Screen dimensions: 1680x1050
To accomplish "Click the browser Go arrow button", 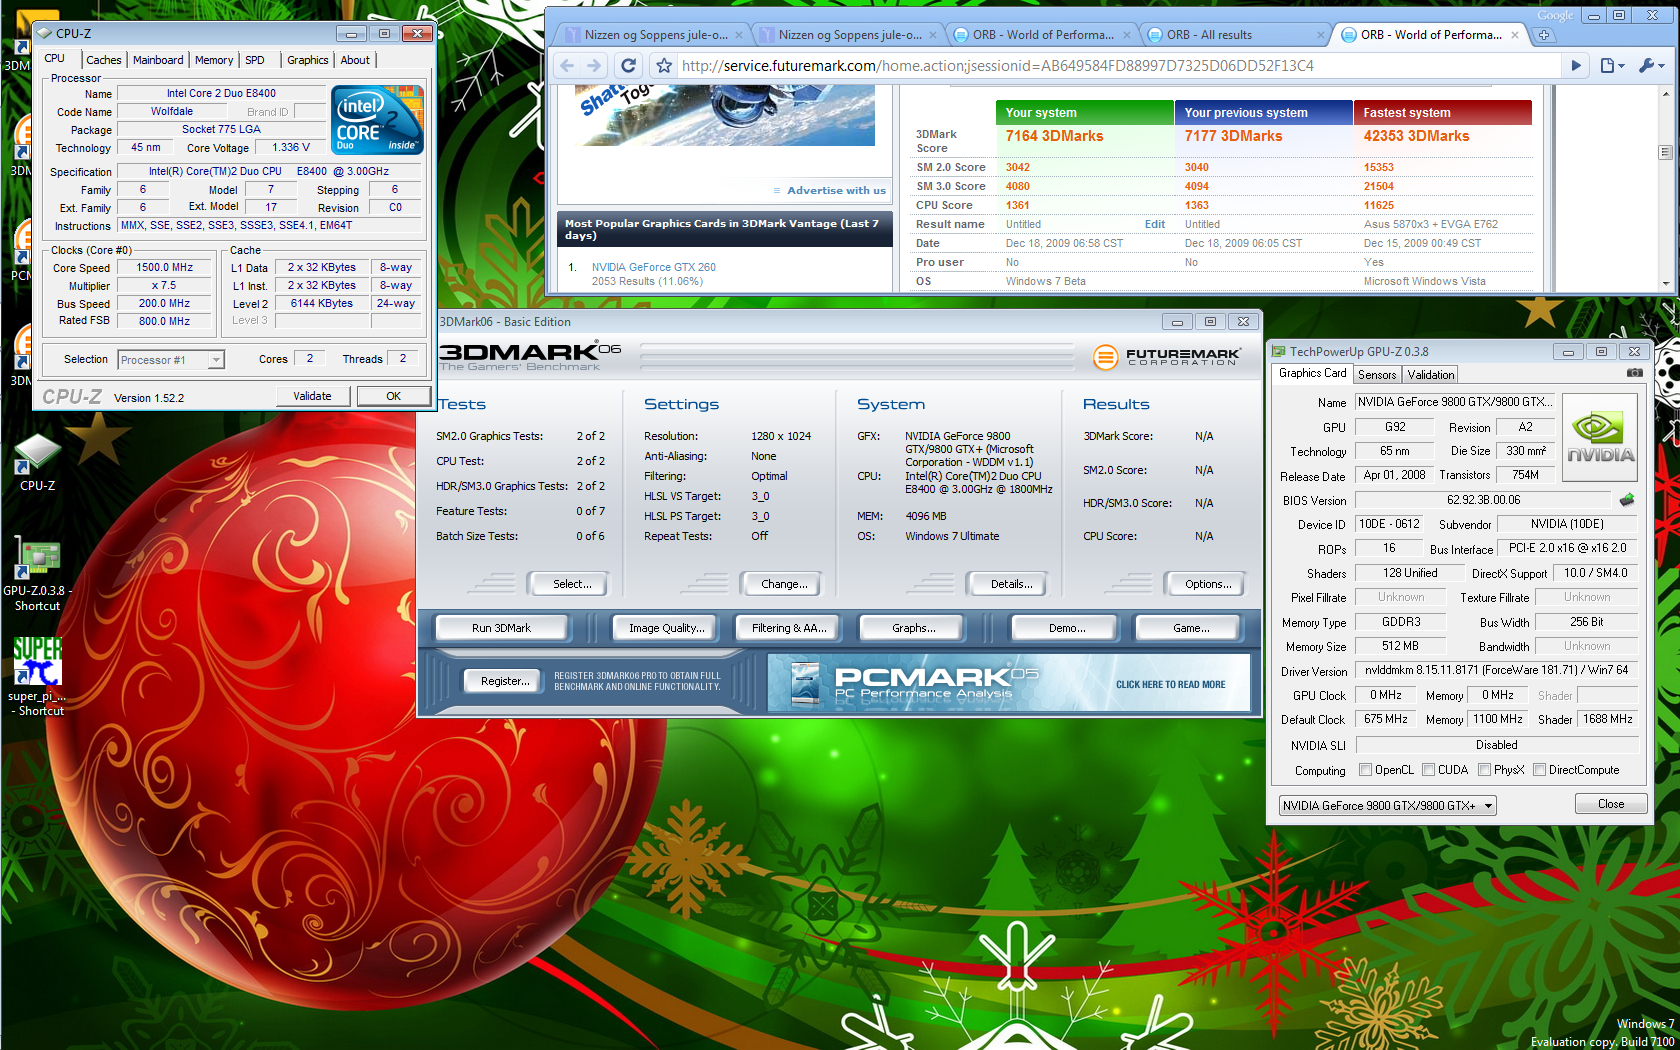I will pos(1576,66).
